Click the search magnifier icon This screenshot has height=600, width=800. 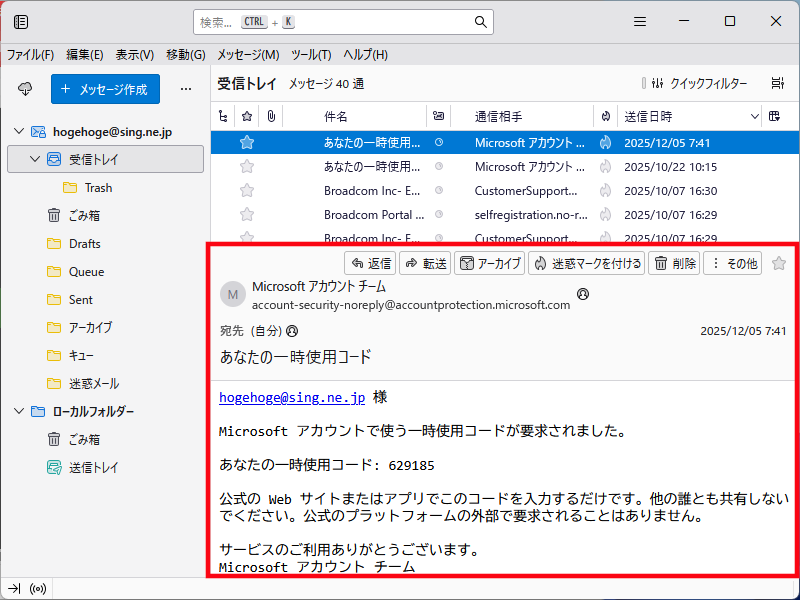click(x=480, y=22)
